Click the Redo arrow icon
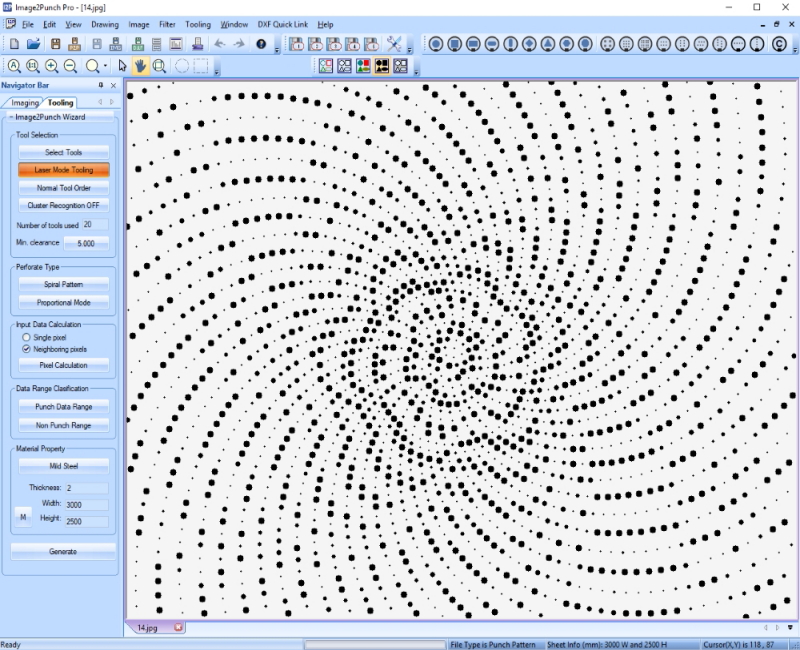800x650 pixels. 239,44
